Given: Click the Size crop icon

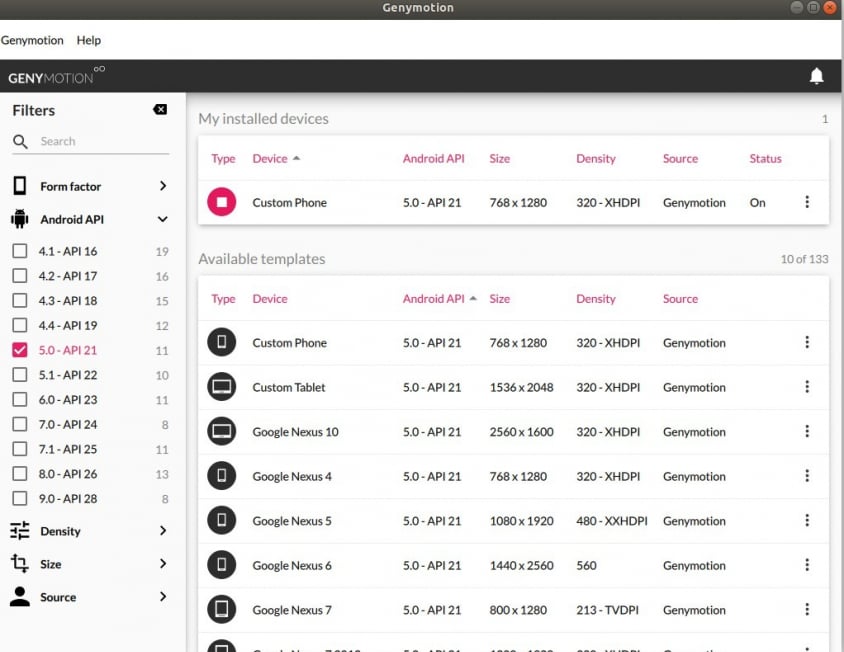Looking at the screenshot, I should coord(20,564).
